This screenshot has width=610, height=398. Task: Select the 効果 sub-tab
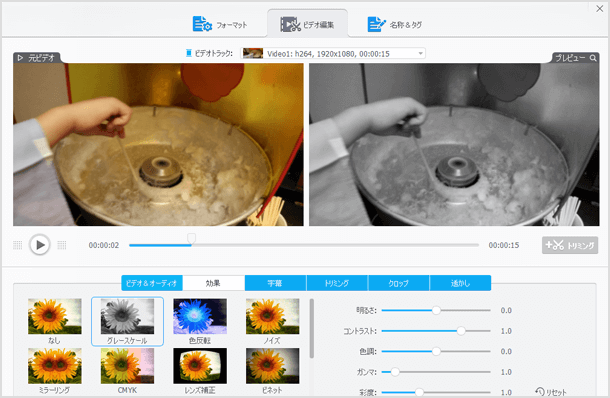coord(214,283)
